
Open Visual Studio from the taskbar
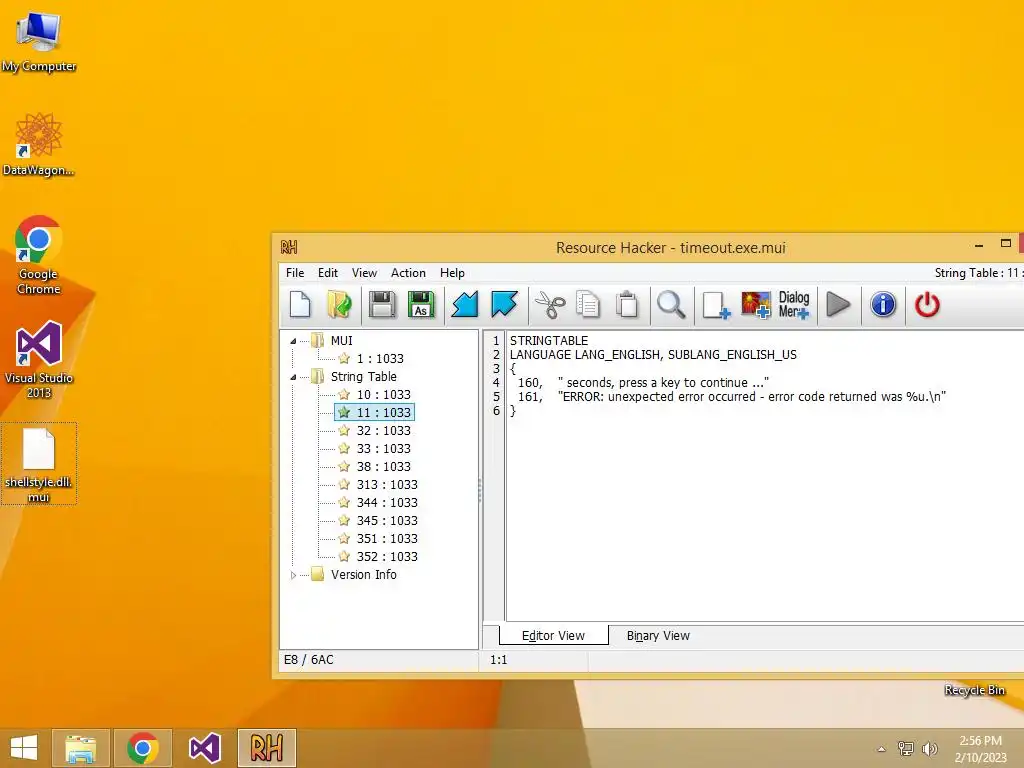[204, 748]
